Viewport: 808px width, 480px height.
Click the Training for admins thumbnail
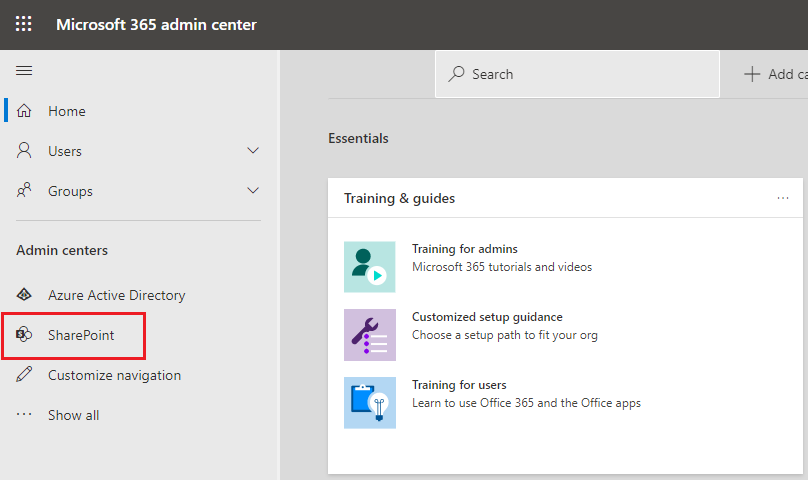tap(369, 267)
